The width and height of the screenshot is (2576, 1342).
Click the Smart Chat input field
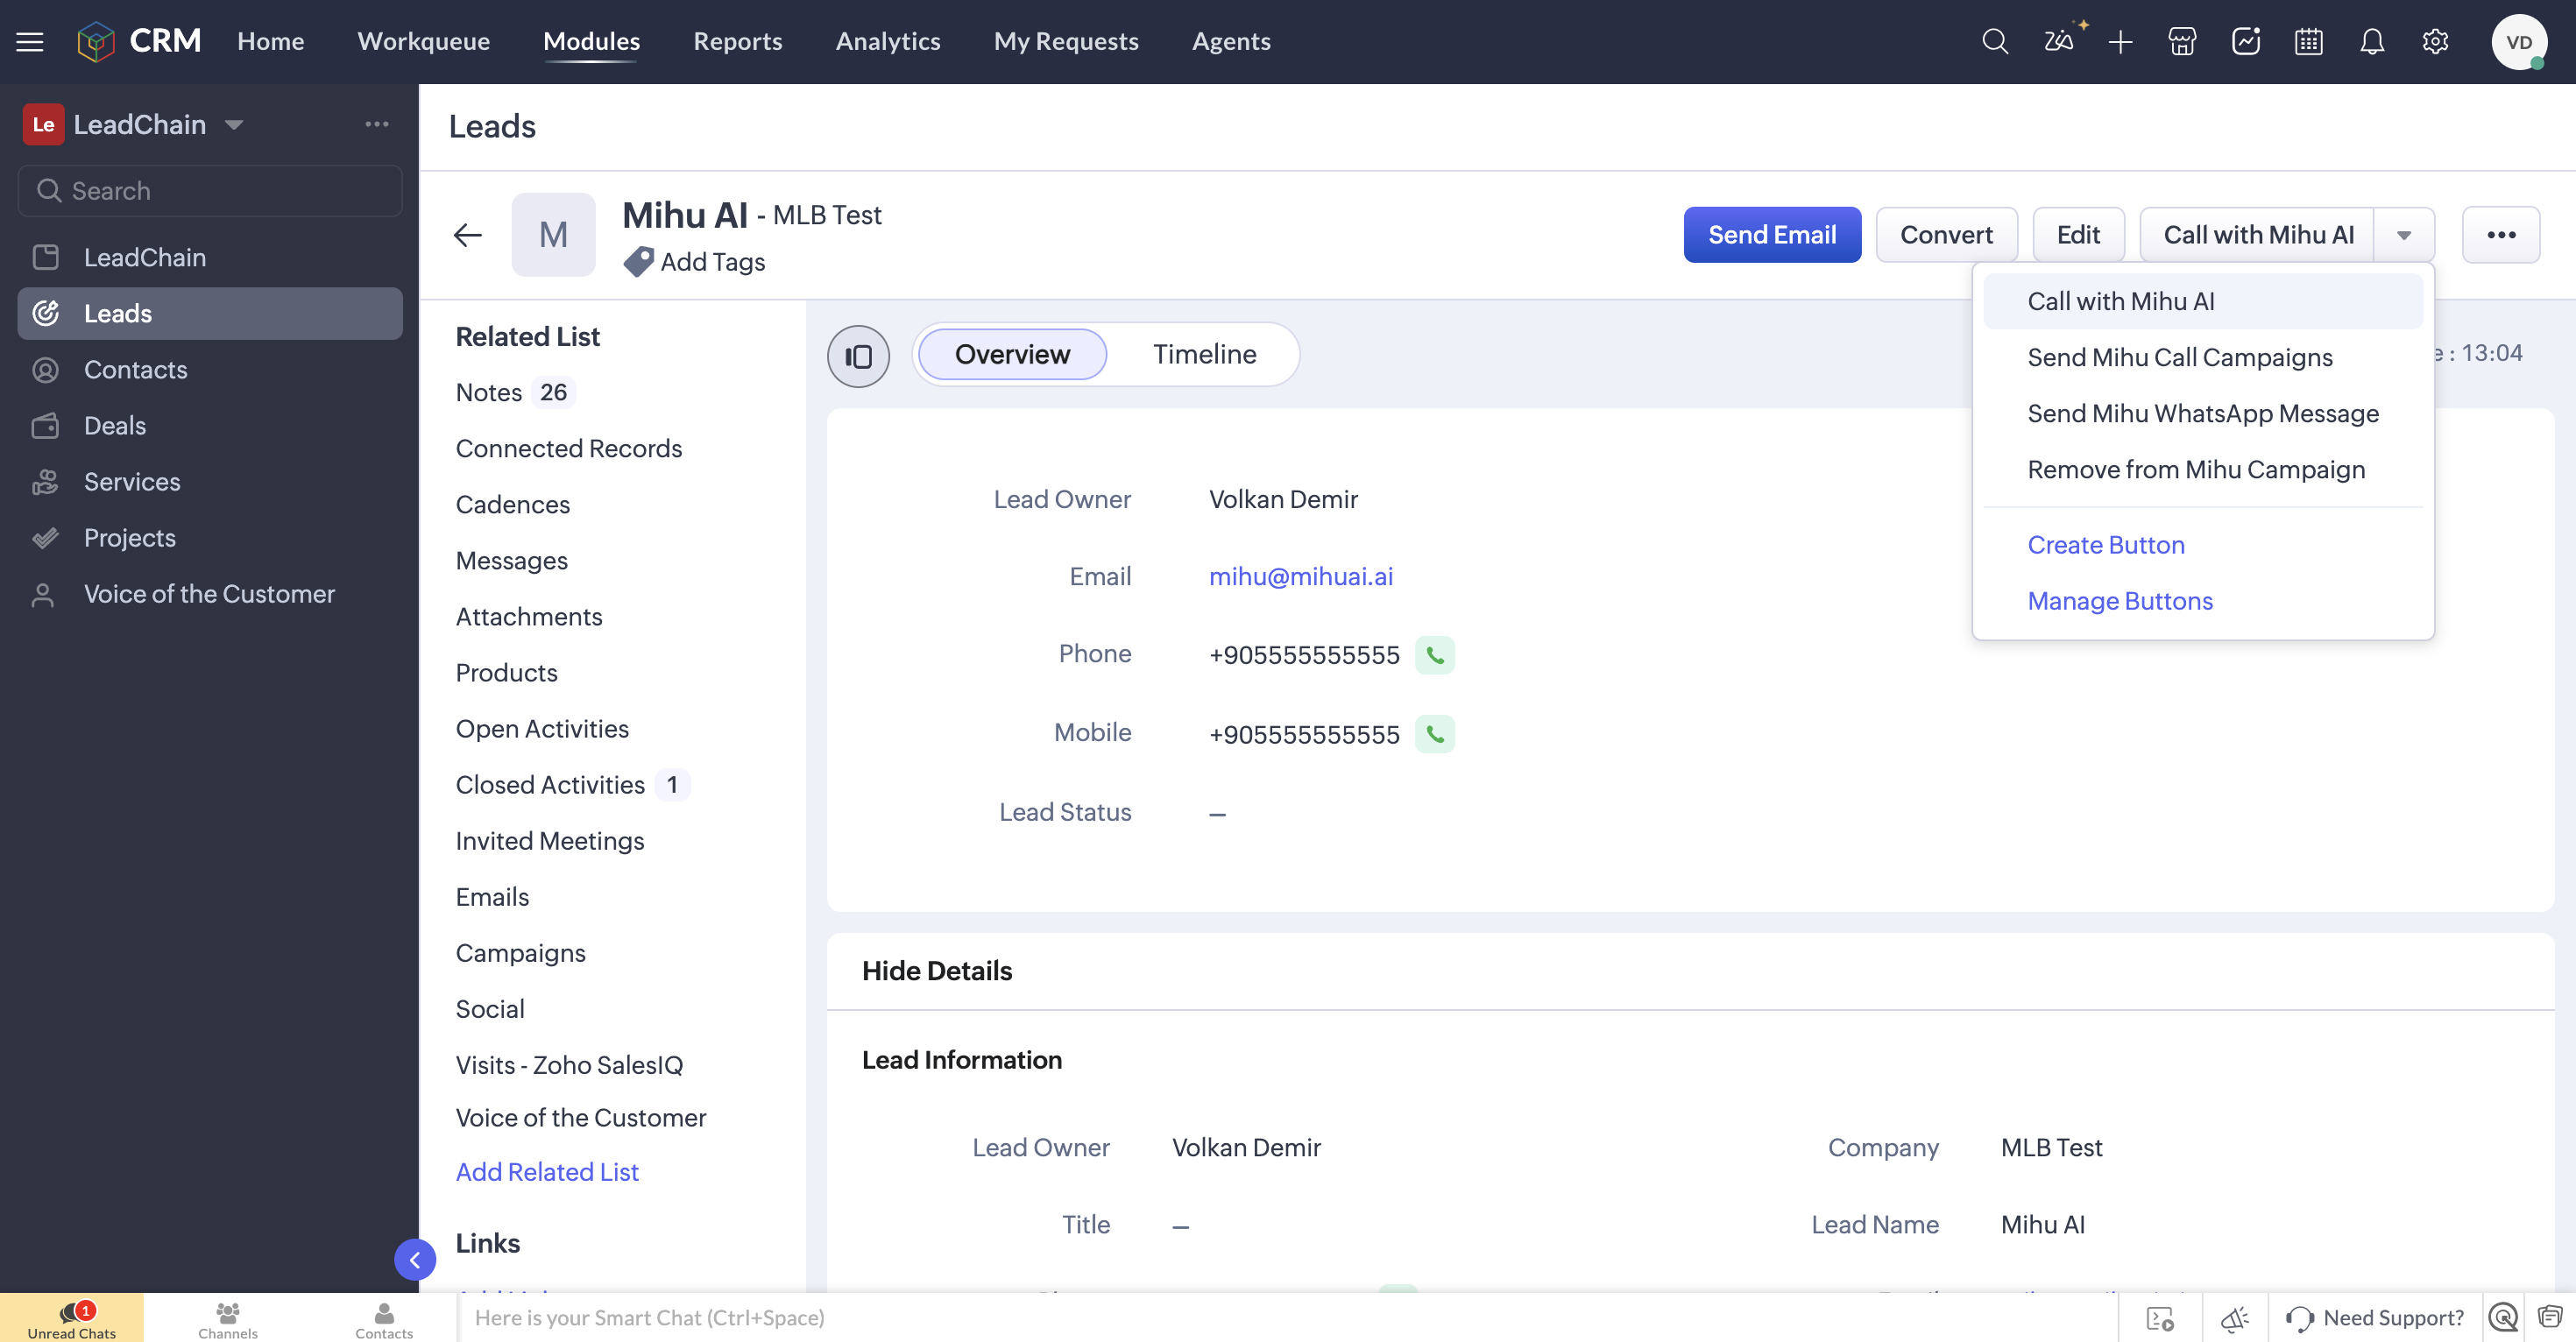(x=1285, y=1319)
